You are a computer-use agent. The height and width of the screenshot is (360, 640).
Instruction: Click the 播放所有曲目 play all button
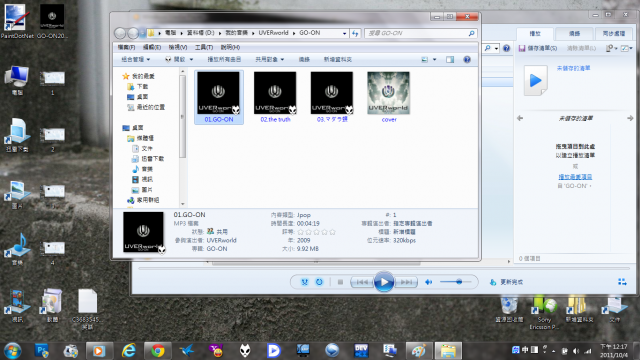point(224,60)
